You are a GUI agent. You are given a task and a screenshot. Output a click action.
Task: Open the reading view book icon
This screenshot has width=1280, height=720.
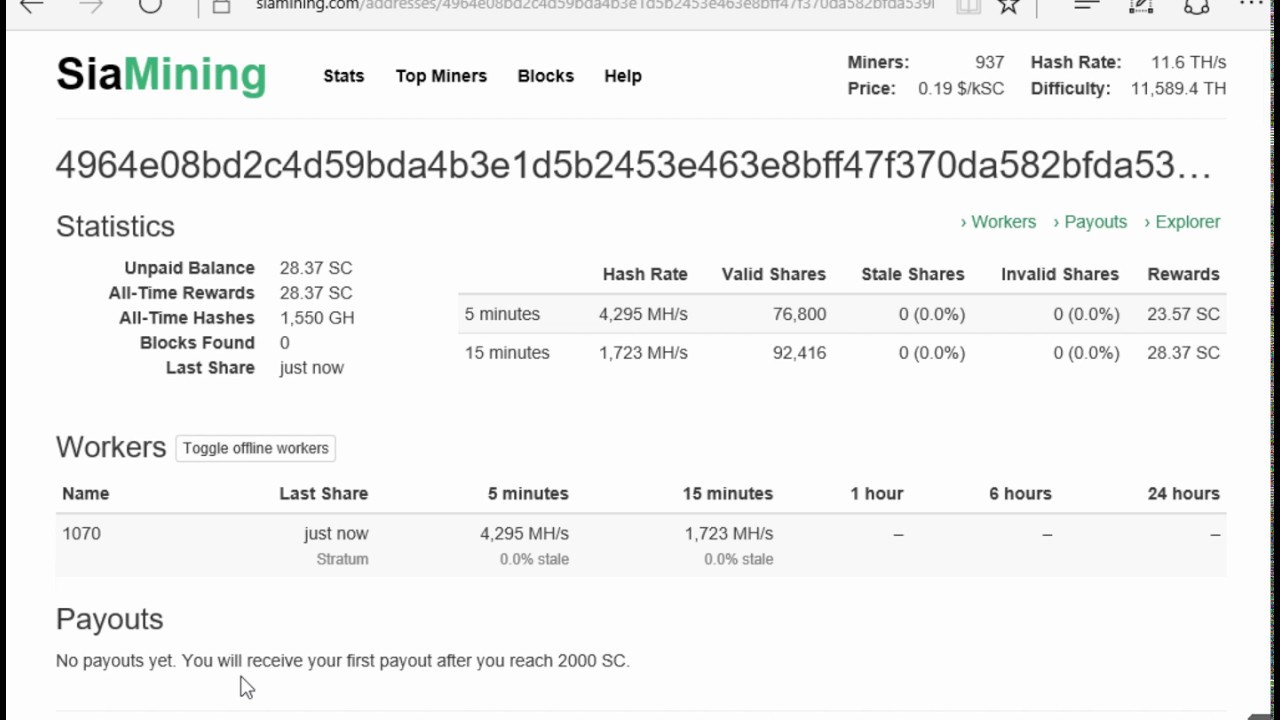pyautogui.click(x=967, y=6)
